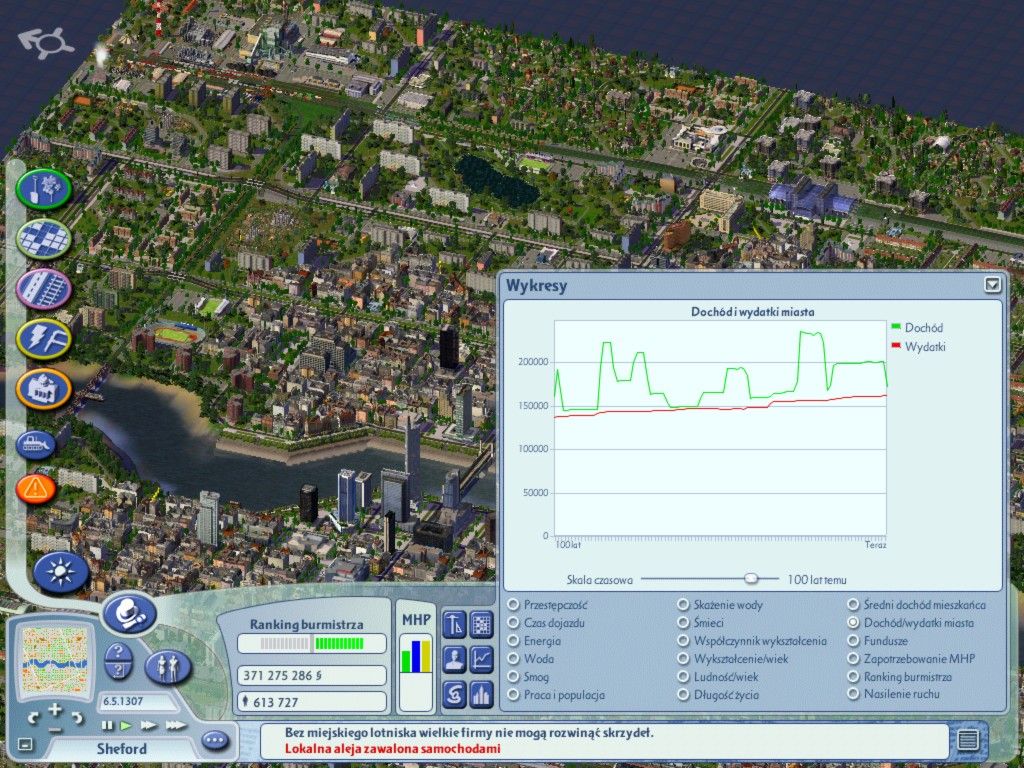The image size is (1024, 768).
Task: Set simulation to fast-forward speed
Action: (x=148, y=725)
